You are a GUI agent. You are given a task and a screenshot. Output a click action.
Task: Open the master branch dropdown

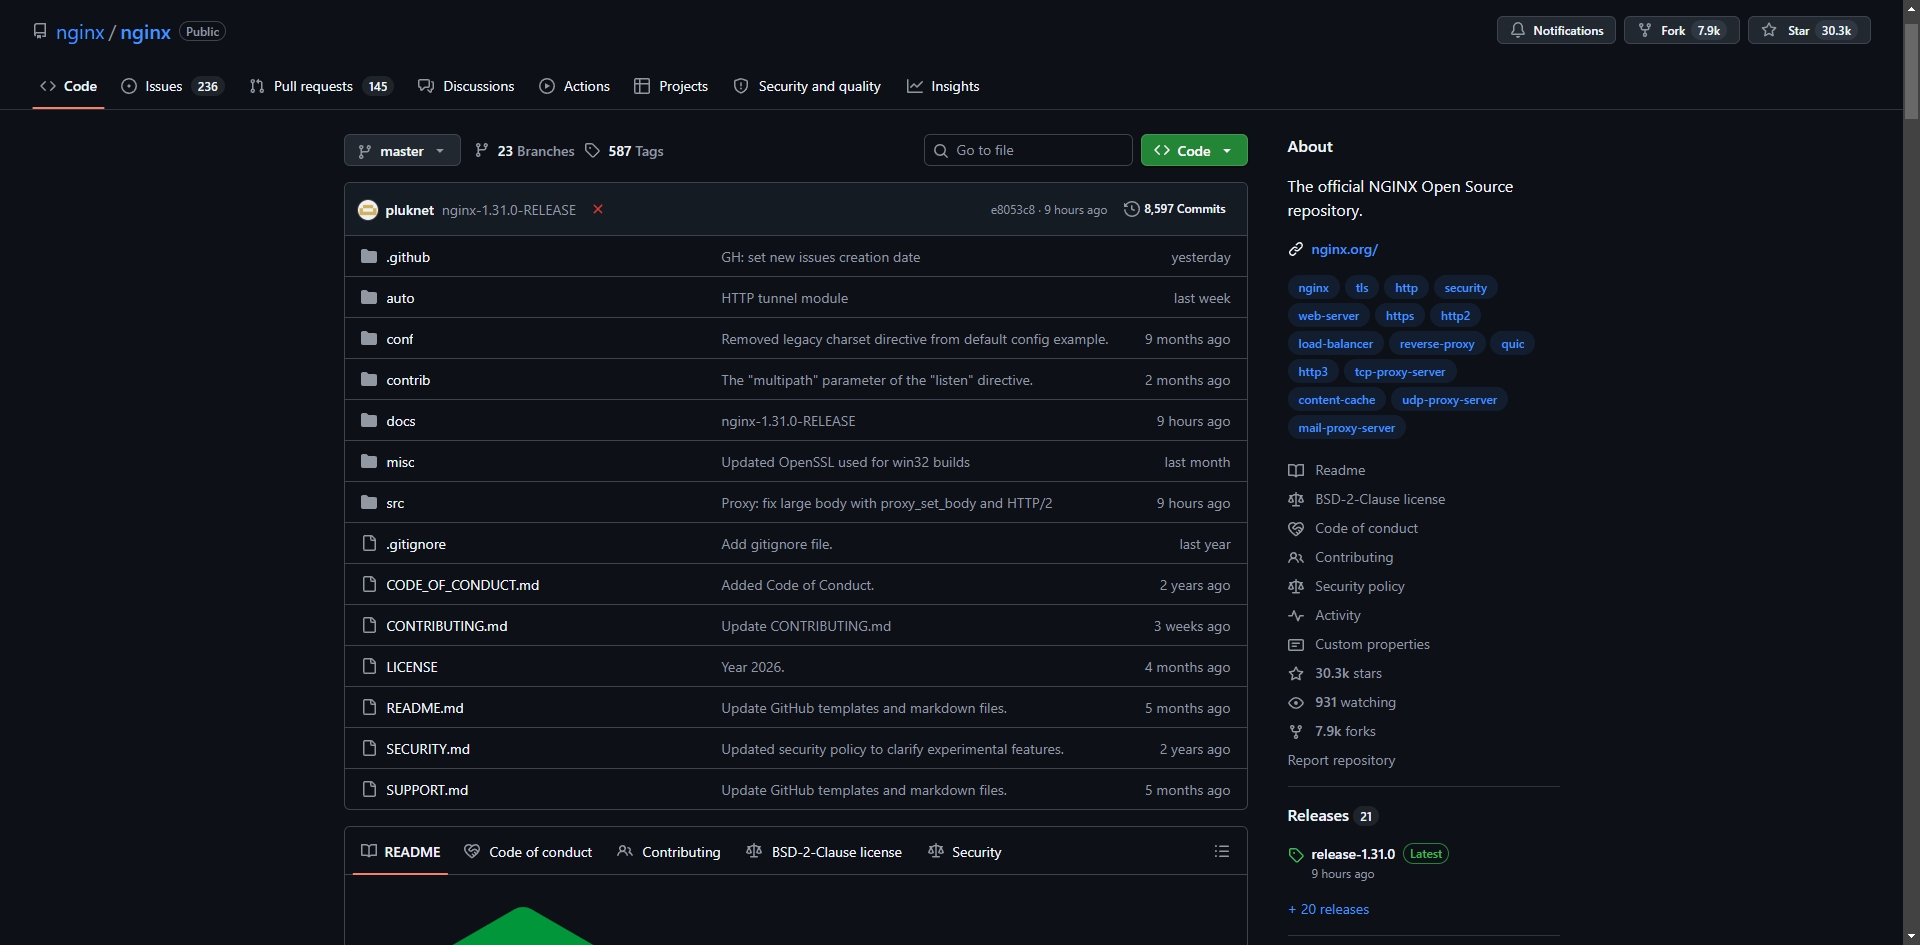click(x=402, y=151)
